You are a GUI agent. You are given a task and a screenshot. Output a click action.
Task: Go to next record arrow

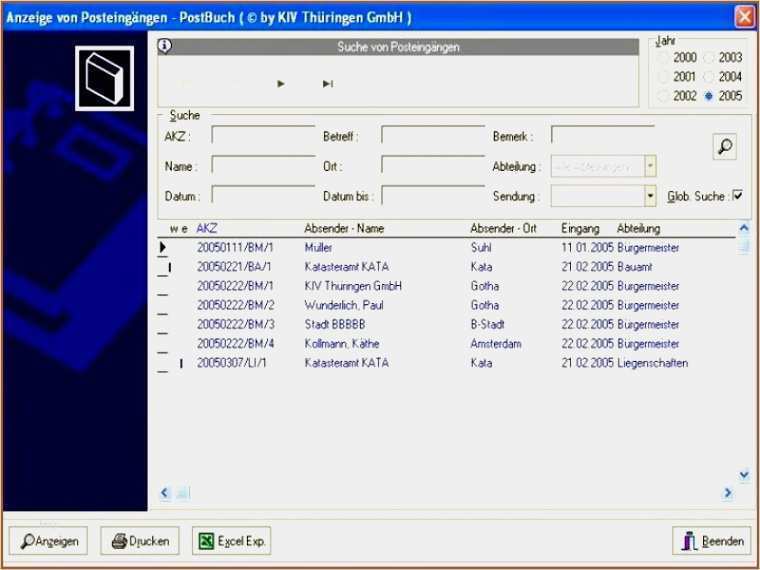281,84
